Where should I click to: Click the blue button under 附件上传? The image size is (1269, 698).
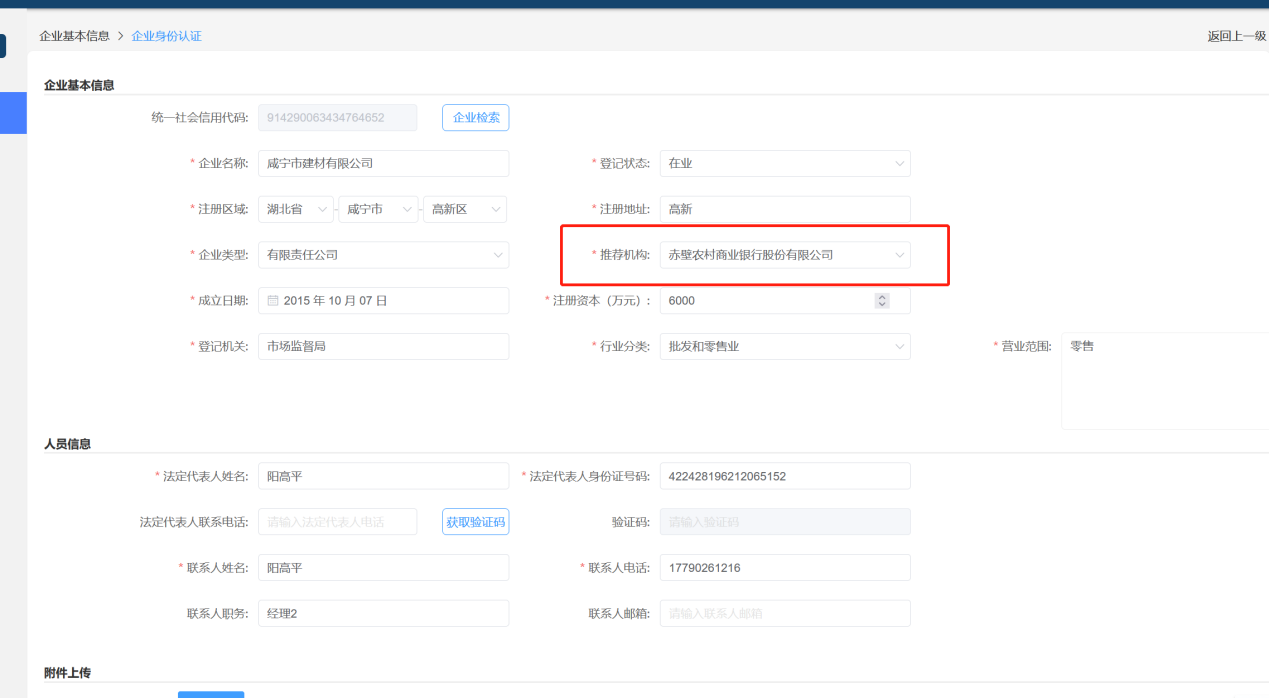click(211, 694)
